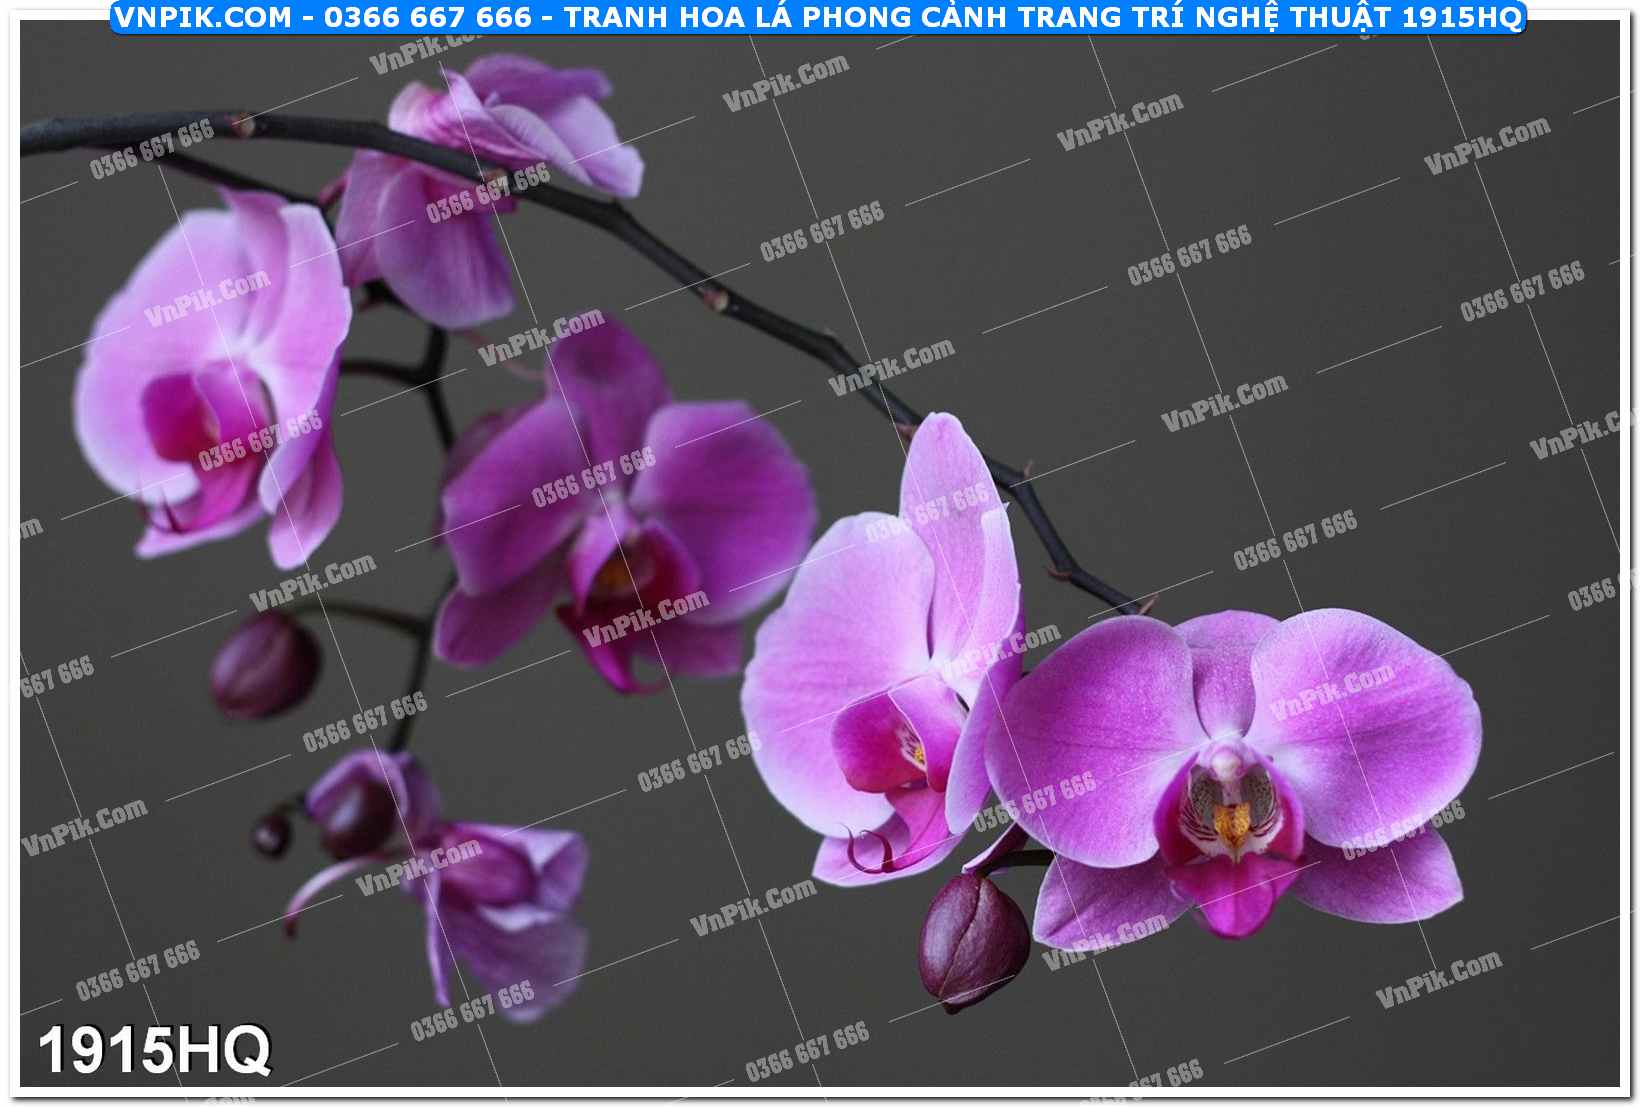
Task: Click the dark purple bud below front orchid
Action: tap(972, 938)
